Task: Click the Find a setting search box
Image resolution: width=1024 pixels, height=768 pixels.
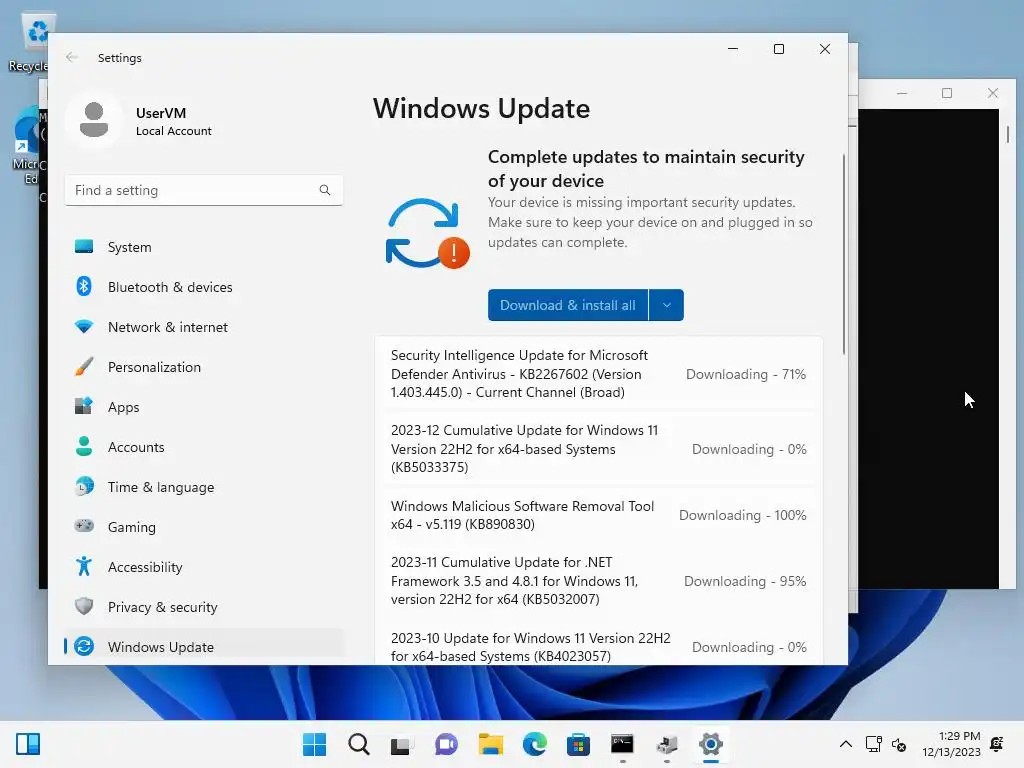Action: pyautogui.click(x=204, y=190)
